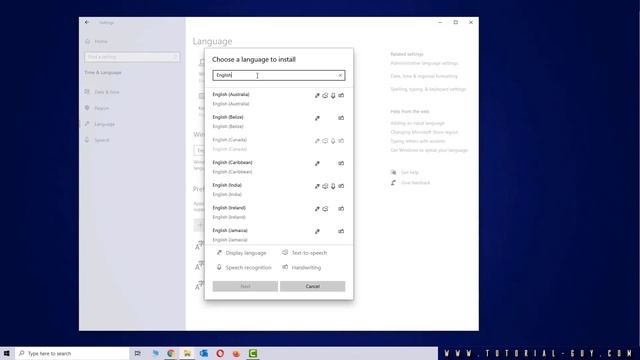The image size is (640, 360).
Task: Open the green Camtasia taskbar app
Action: click(253, 353)
